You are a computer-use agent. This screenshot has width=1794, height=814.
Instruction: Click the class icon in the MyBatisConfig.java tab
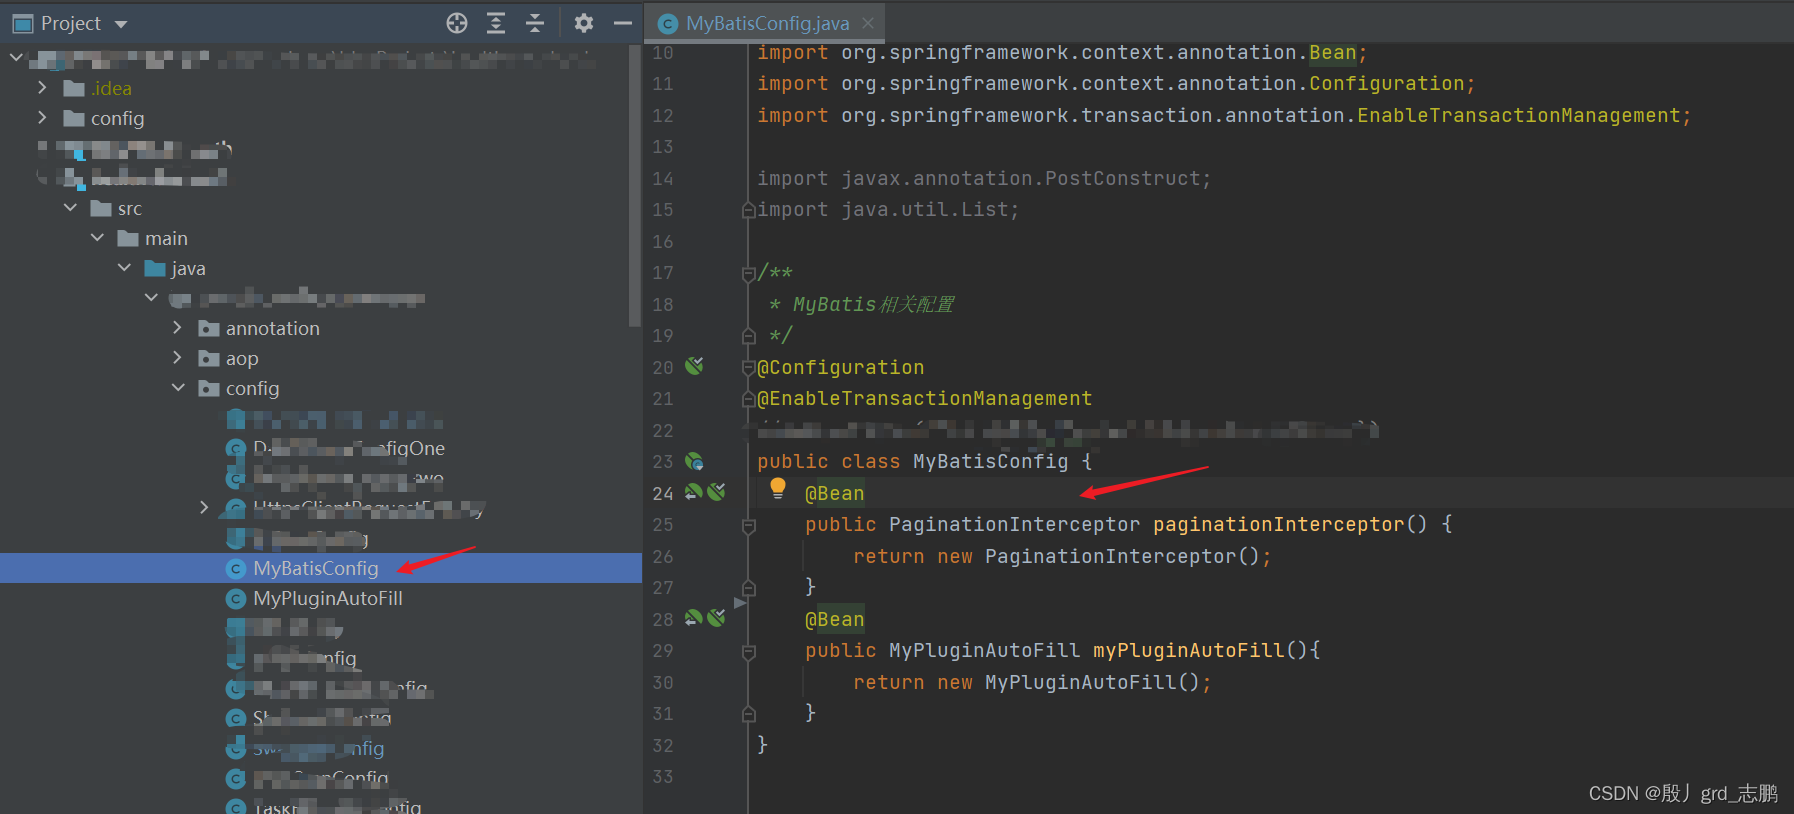coord(668,24)
